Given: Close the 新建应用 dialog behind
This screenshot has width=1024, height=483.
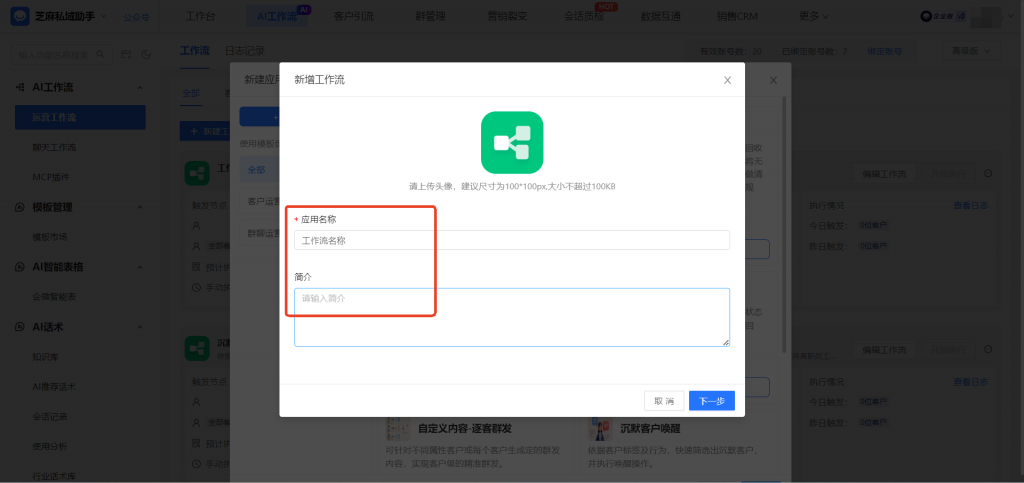Looking at the screenshot, I should tap(774, 80).
